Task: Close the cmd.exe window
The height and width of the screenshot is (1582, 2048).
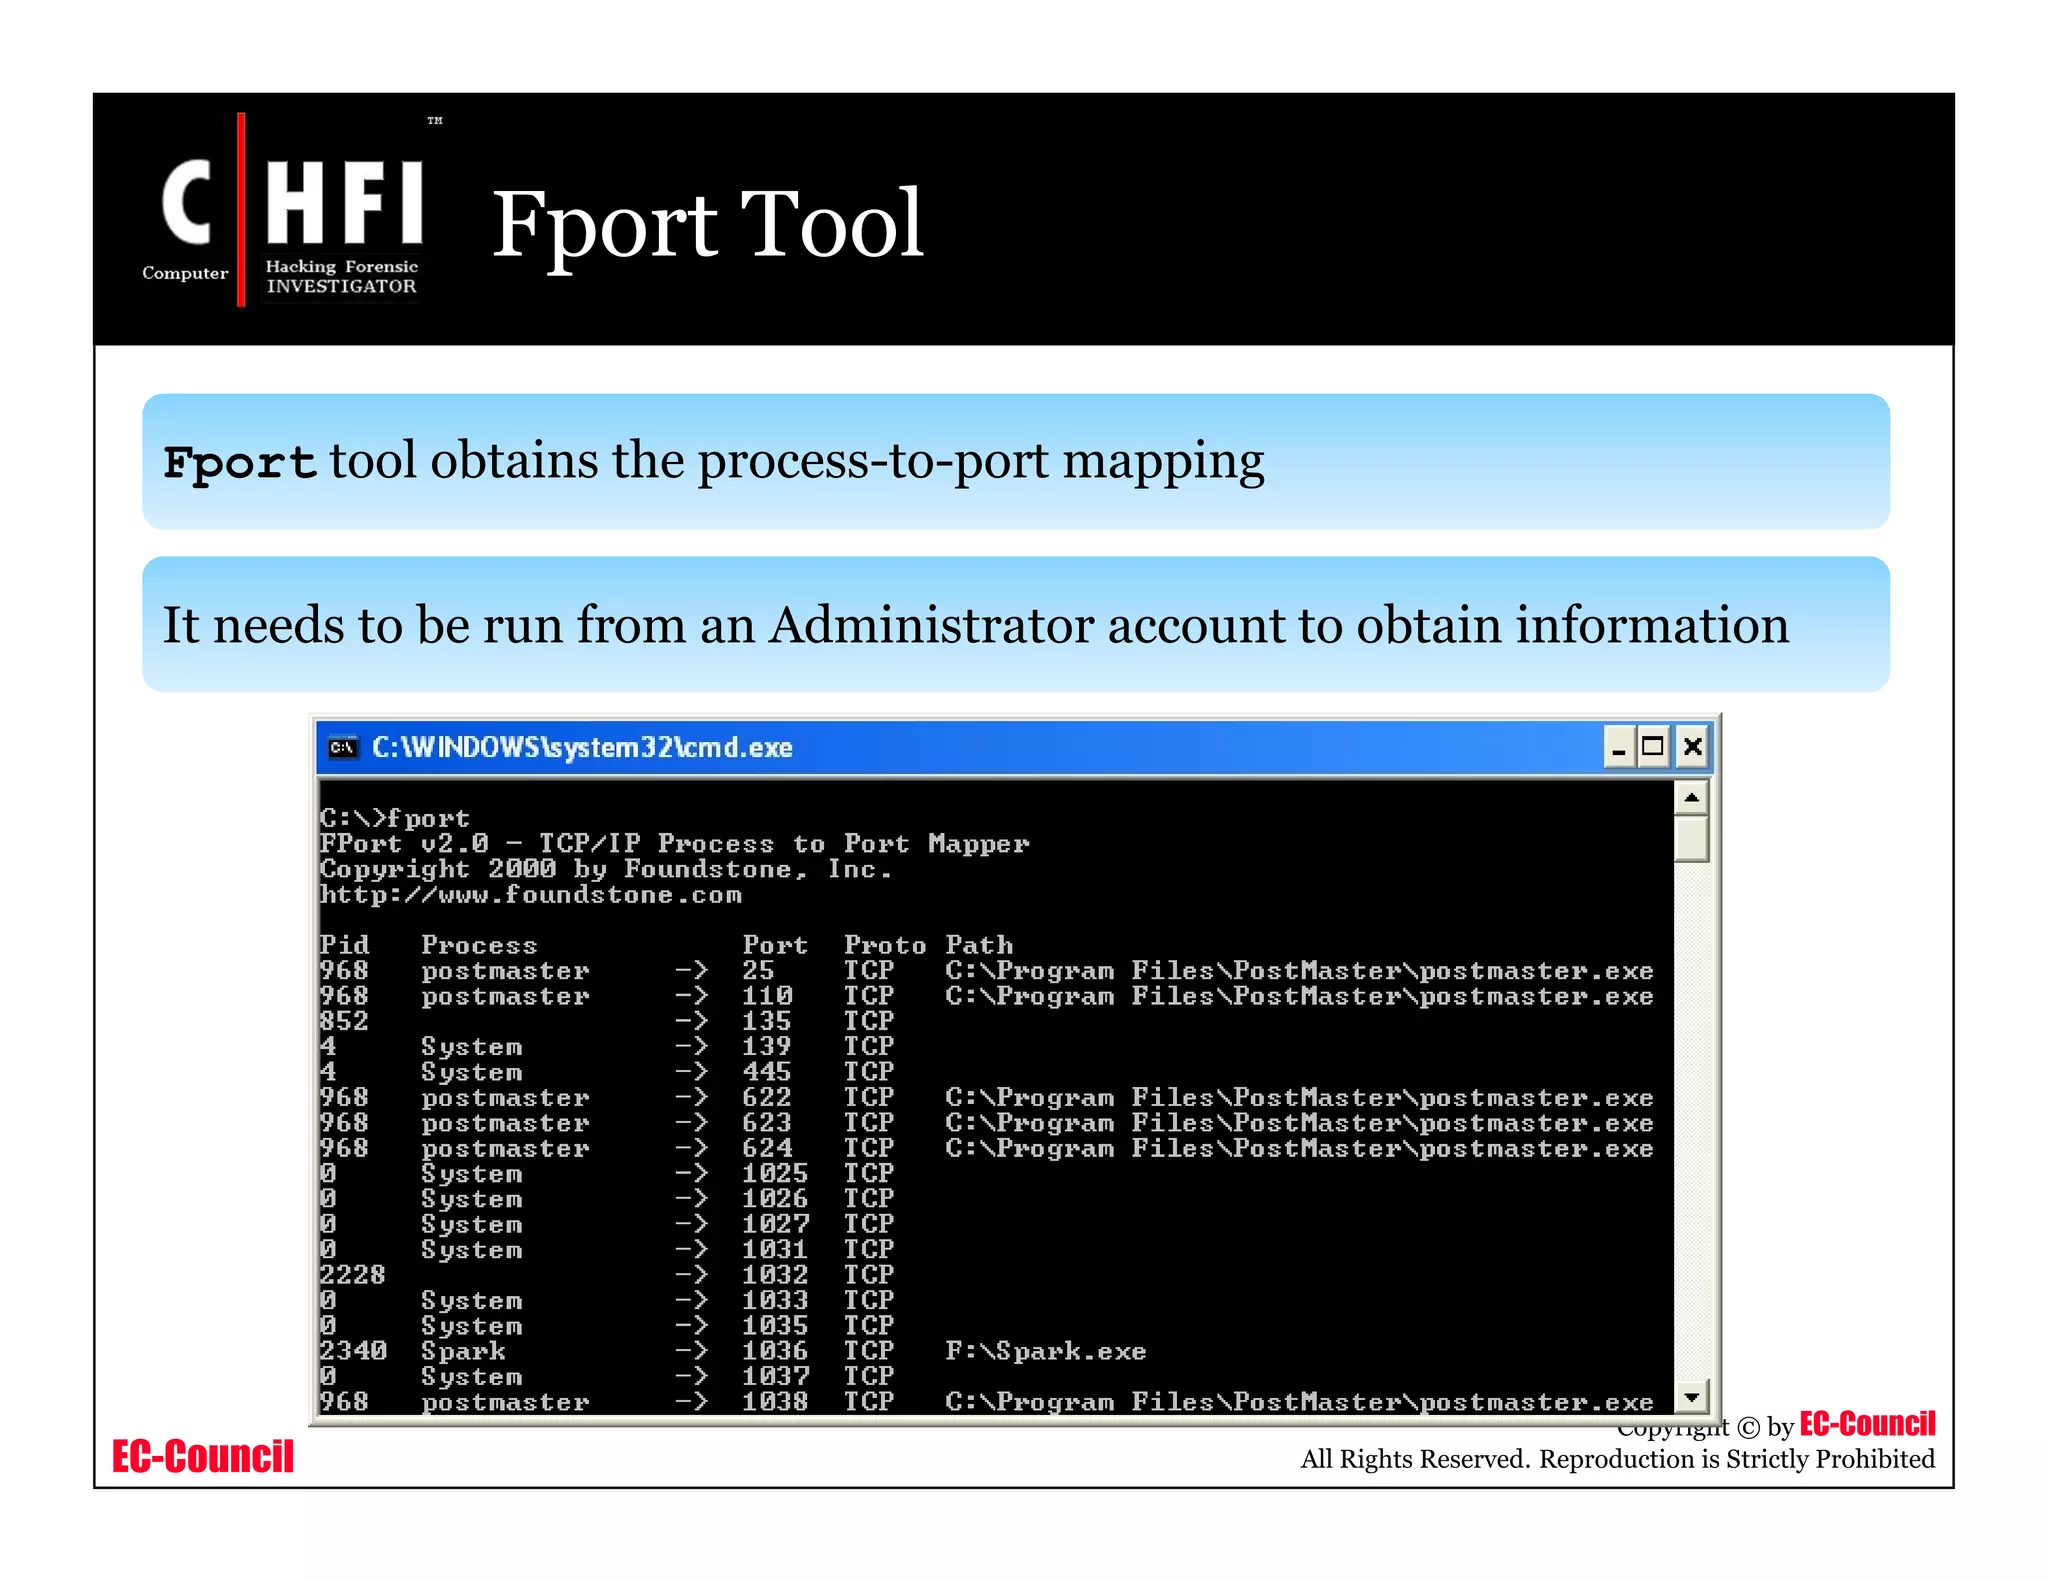Action: 1692,747
